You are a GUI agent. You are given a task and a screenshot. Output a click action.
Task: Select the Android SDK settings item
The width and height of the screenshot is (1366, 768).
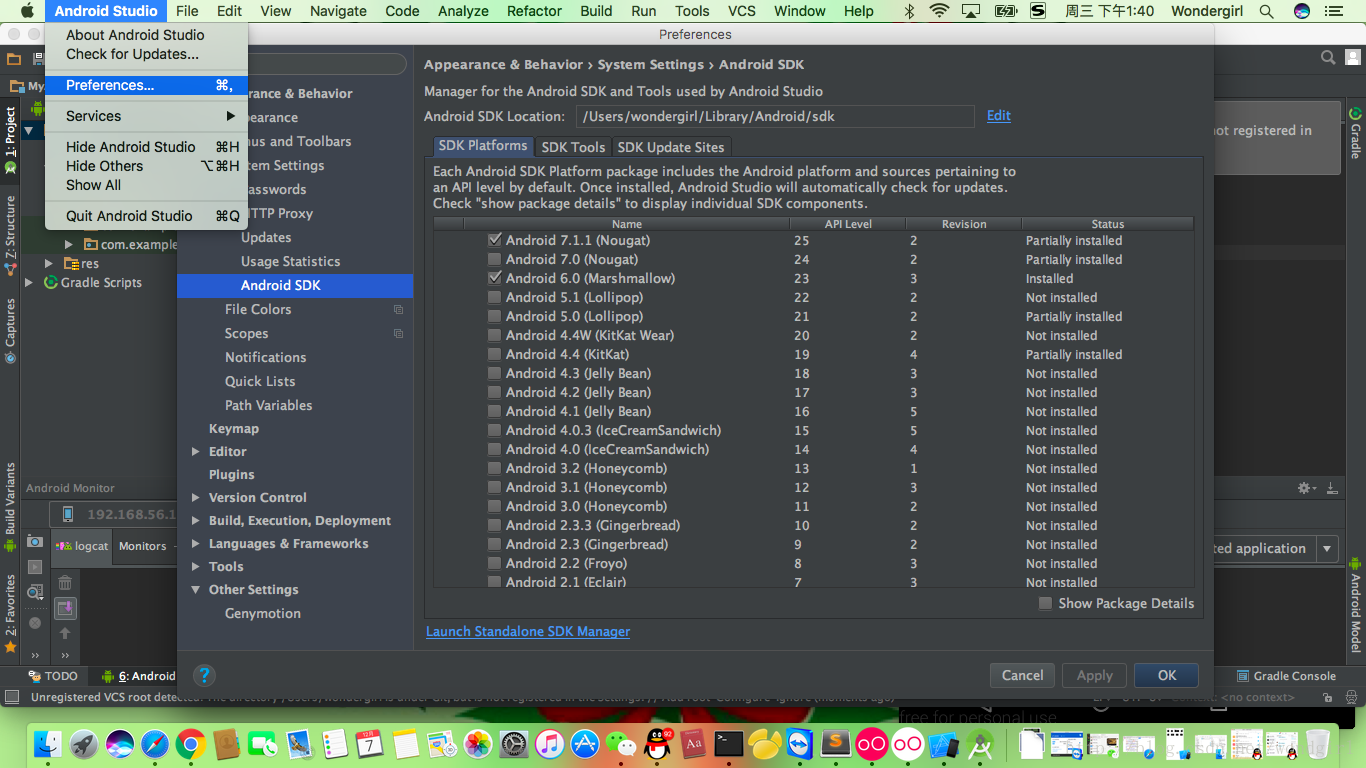[x=295, y=286]
